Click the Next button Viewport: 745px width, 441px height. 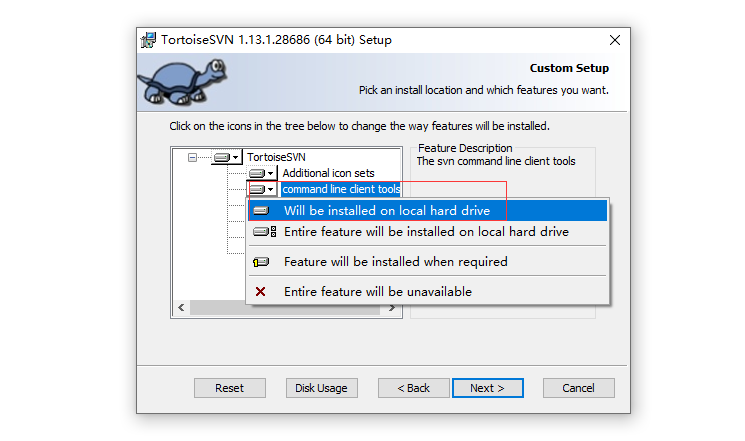(x=487, y=388)
